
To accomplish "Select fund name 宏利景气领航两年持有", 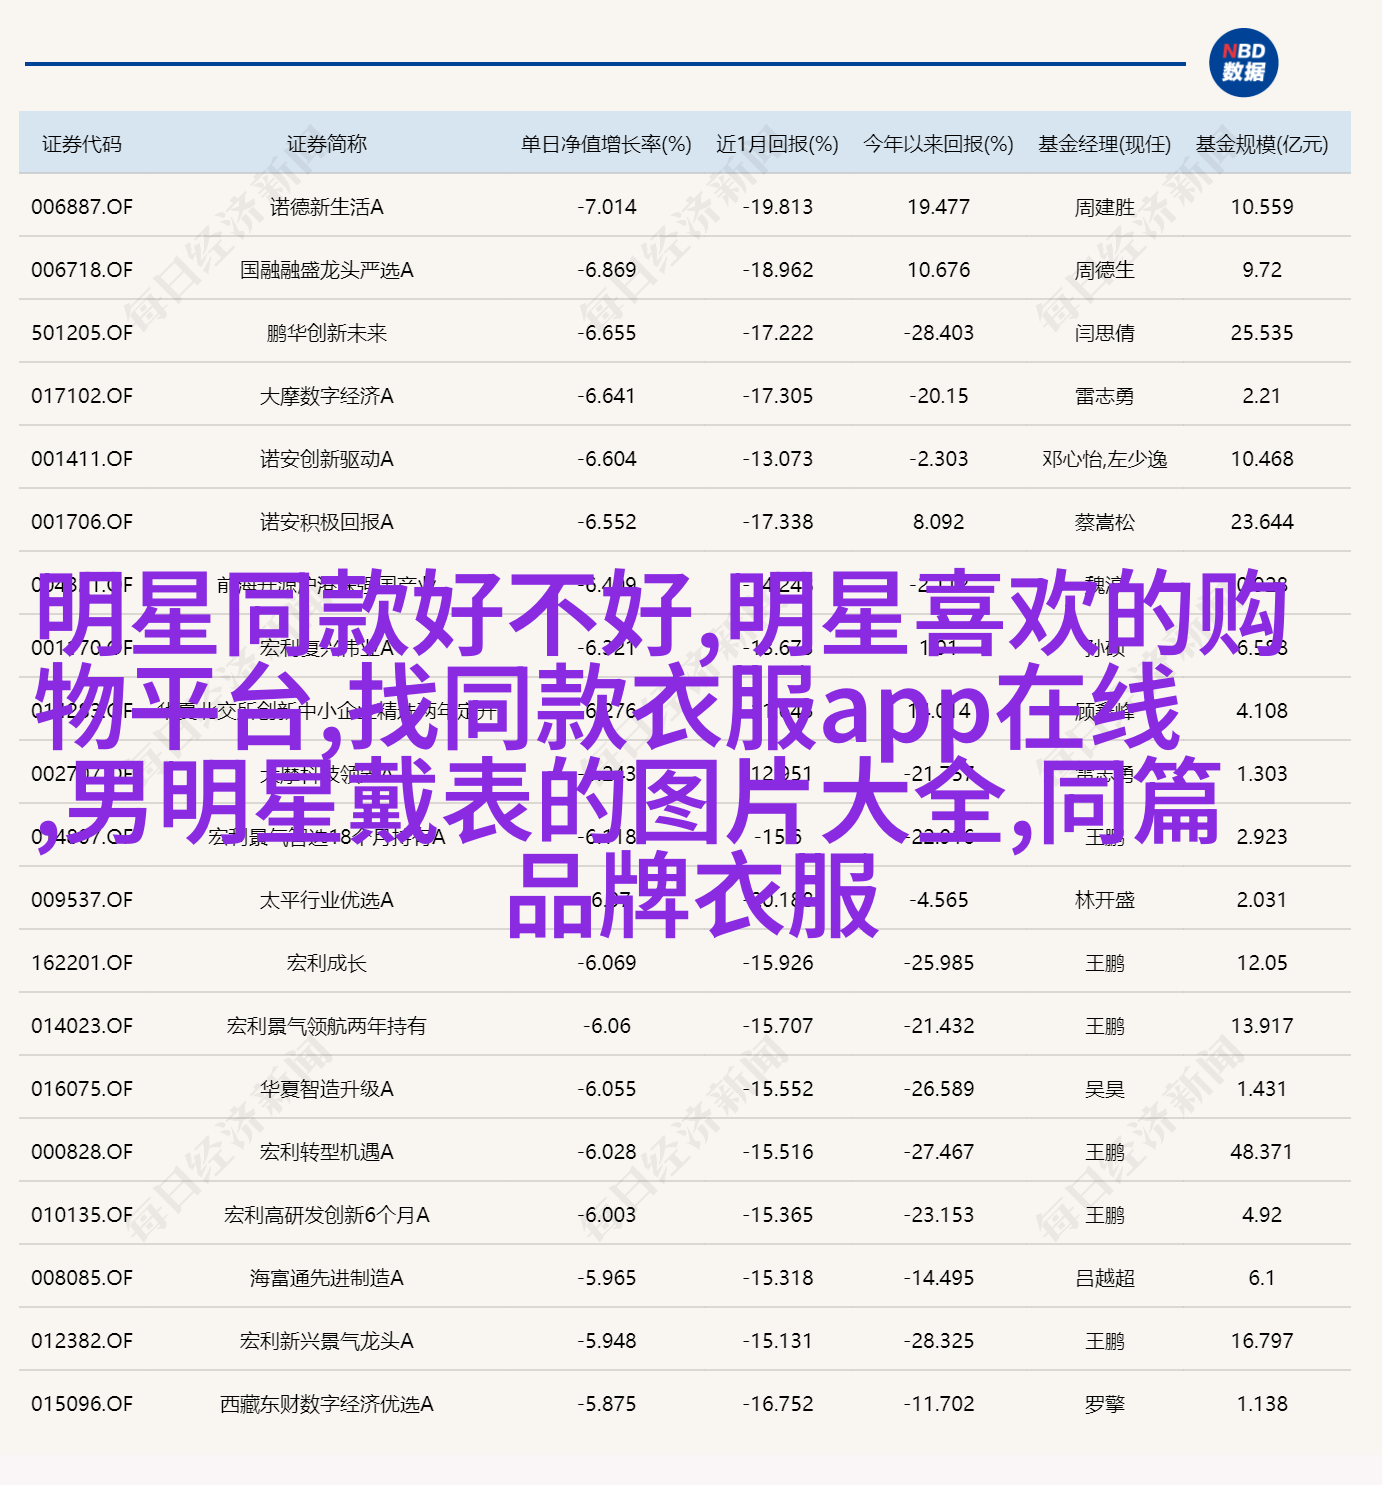I will [327, 1026].
